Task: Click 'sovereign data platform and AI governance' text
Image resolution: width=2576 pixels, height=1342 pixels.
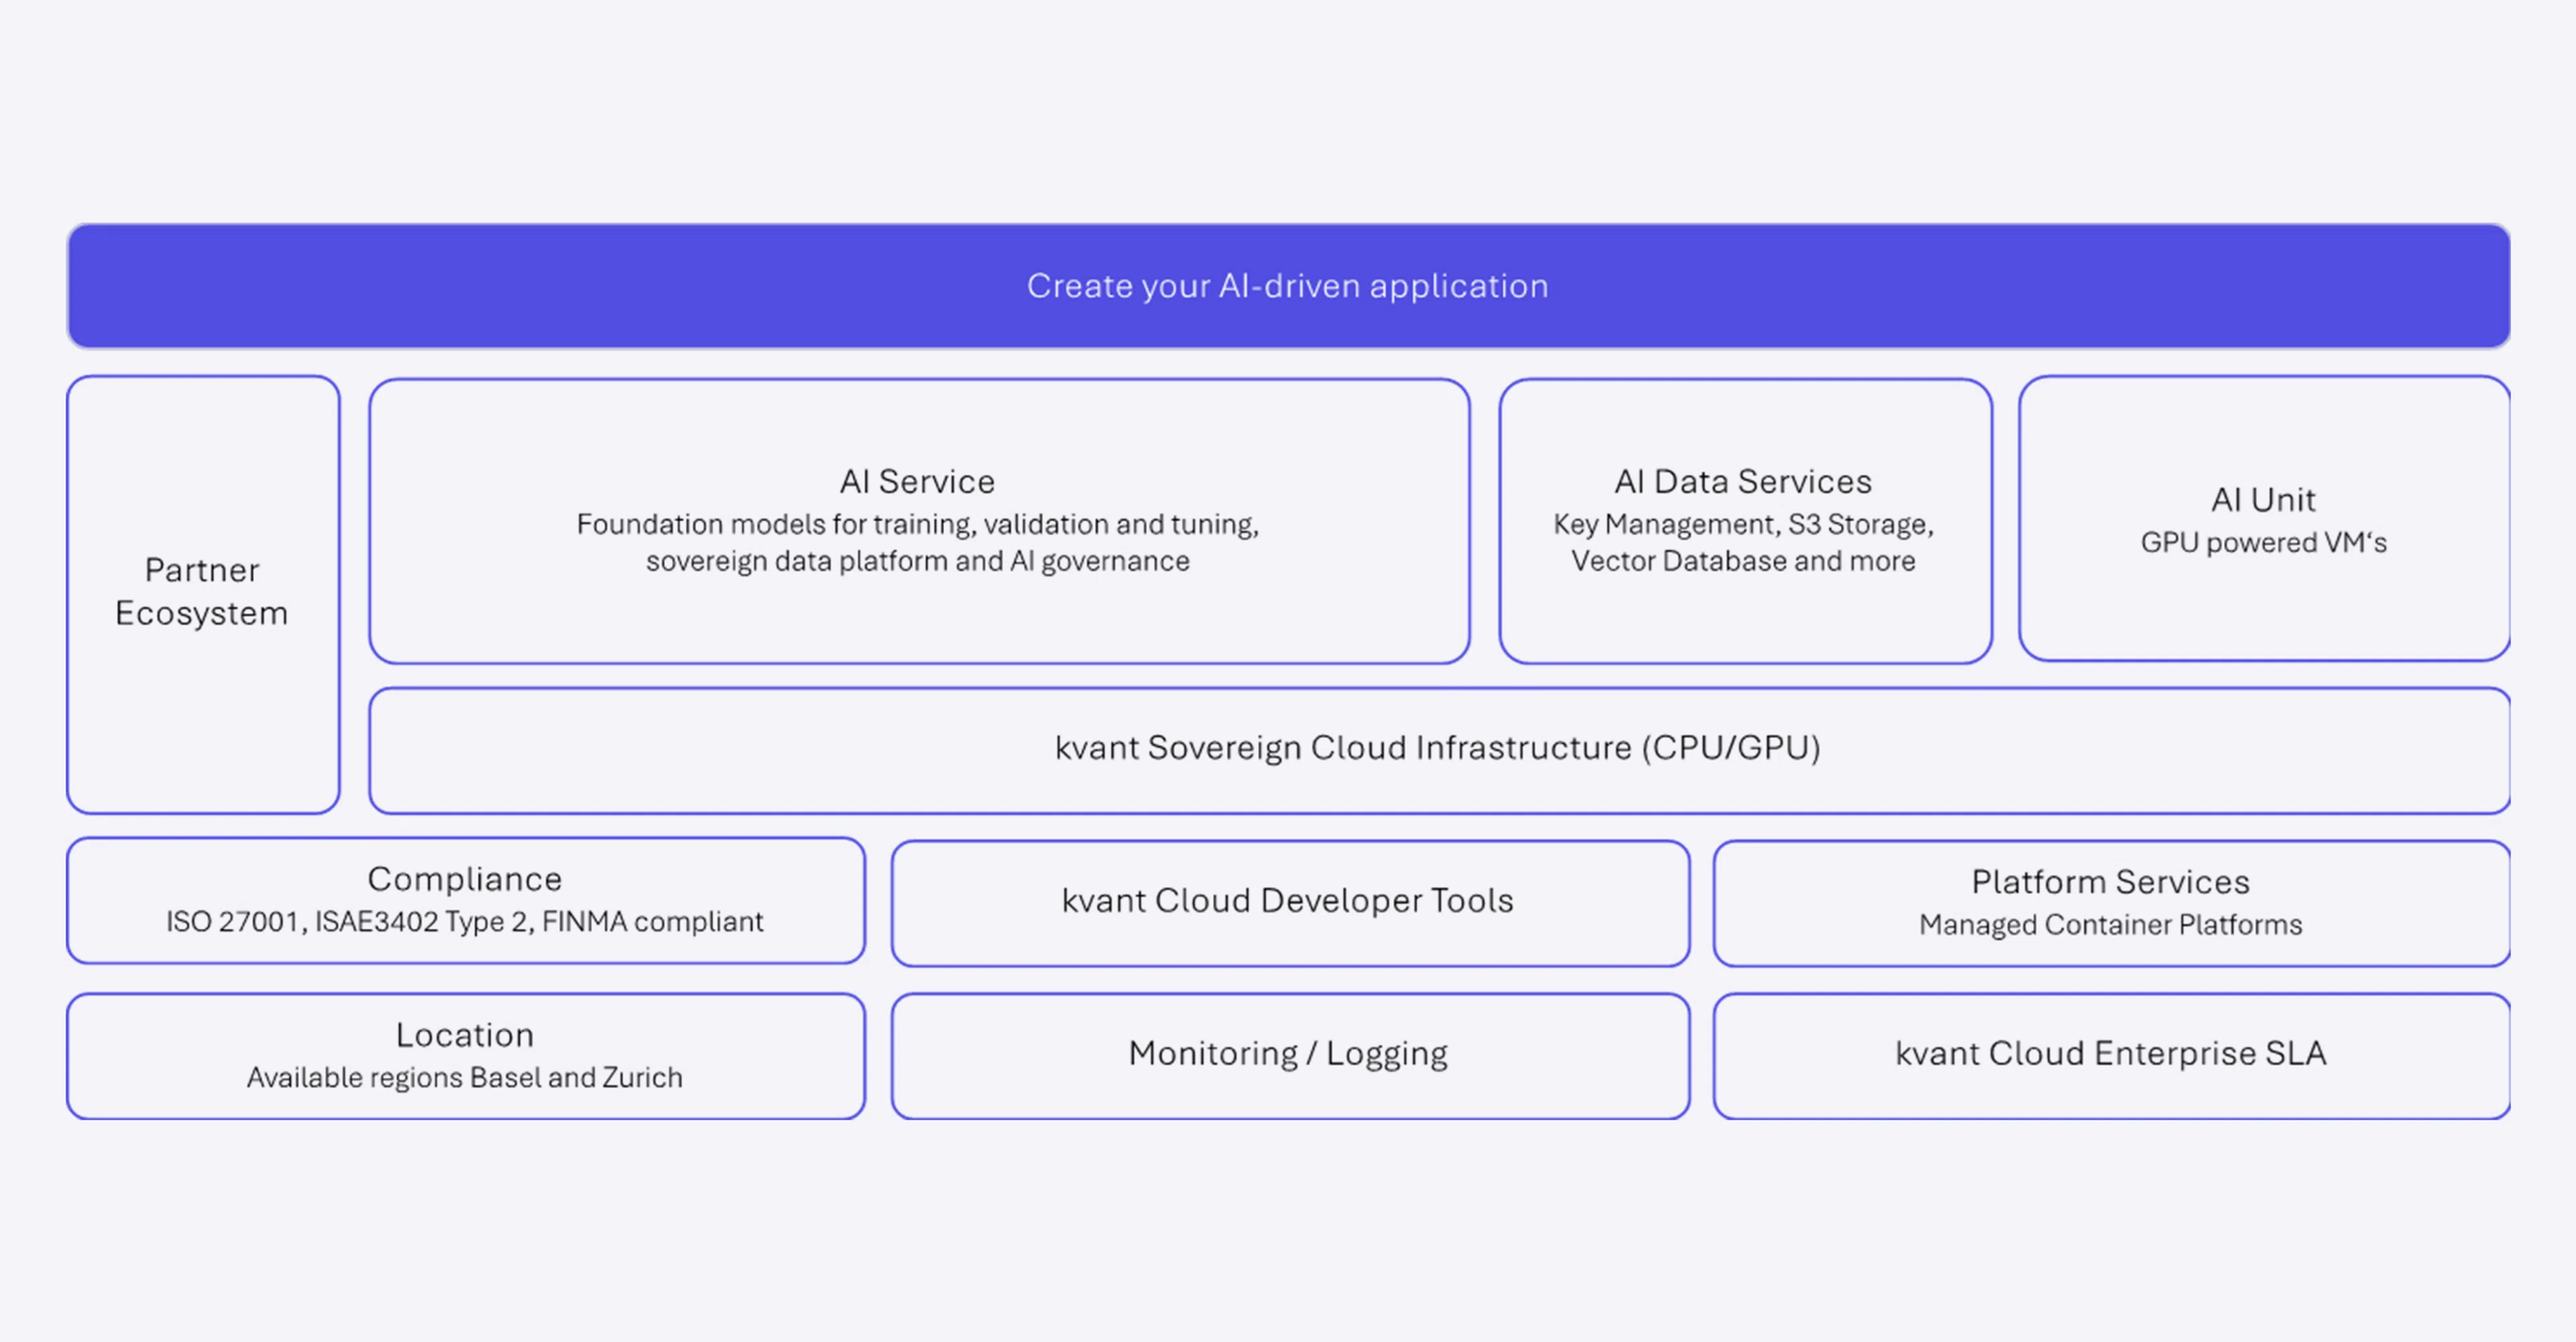Action: tap(917, 561)
